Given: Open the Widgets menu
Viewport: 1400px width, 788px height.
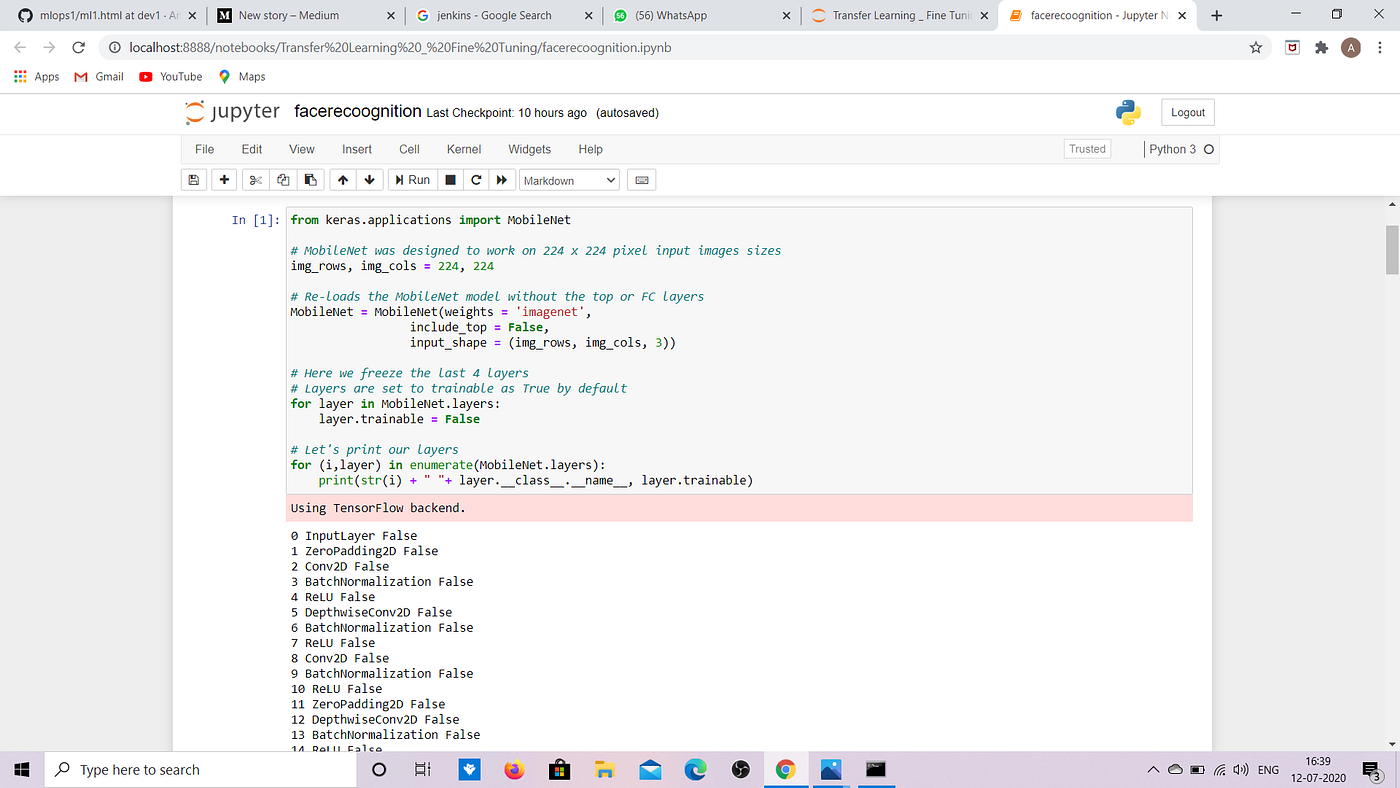Looking at the screenshot, I should 529,149.
